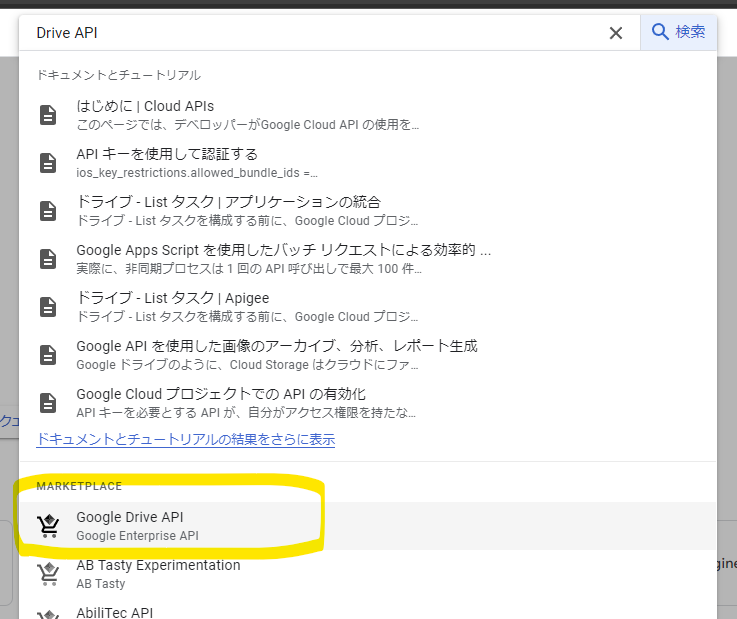Click document icon beside Apigee result

coord(48,307)
